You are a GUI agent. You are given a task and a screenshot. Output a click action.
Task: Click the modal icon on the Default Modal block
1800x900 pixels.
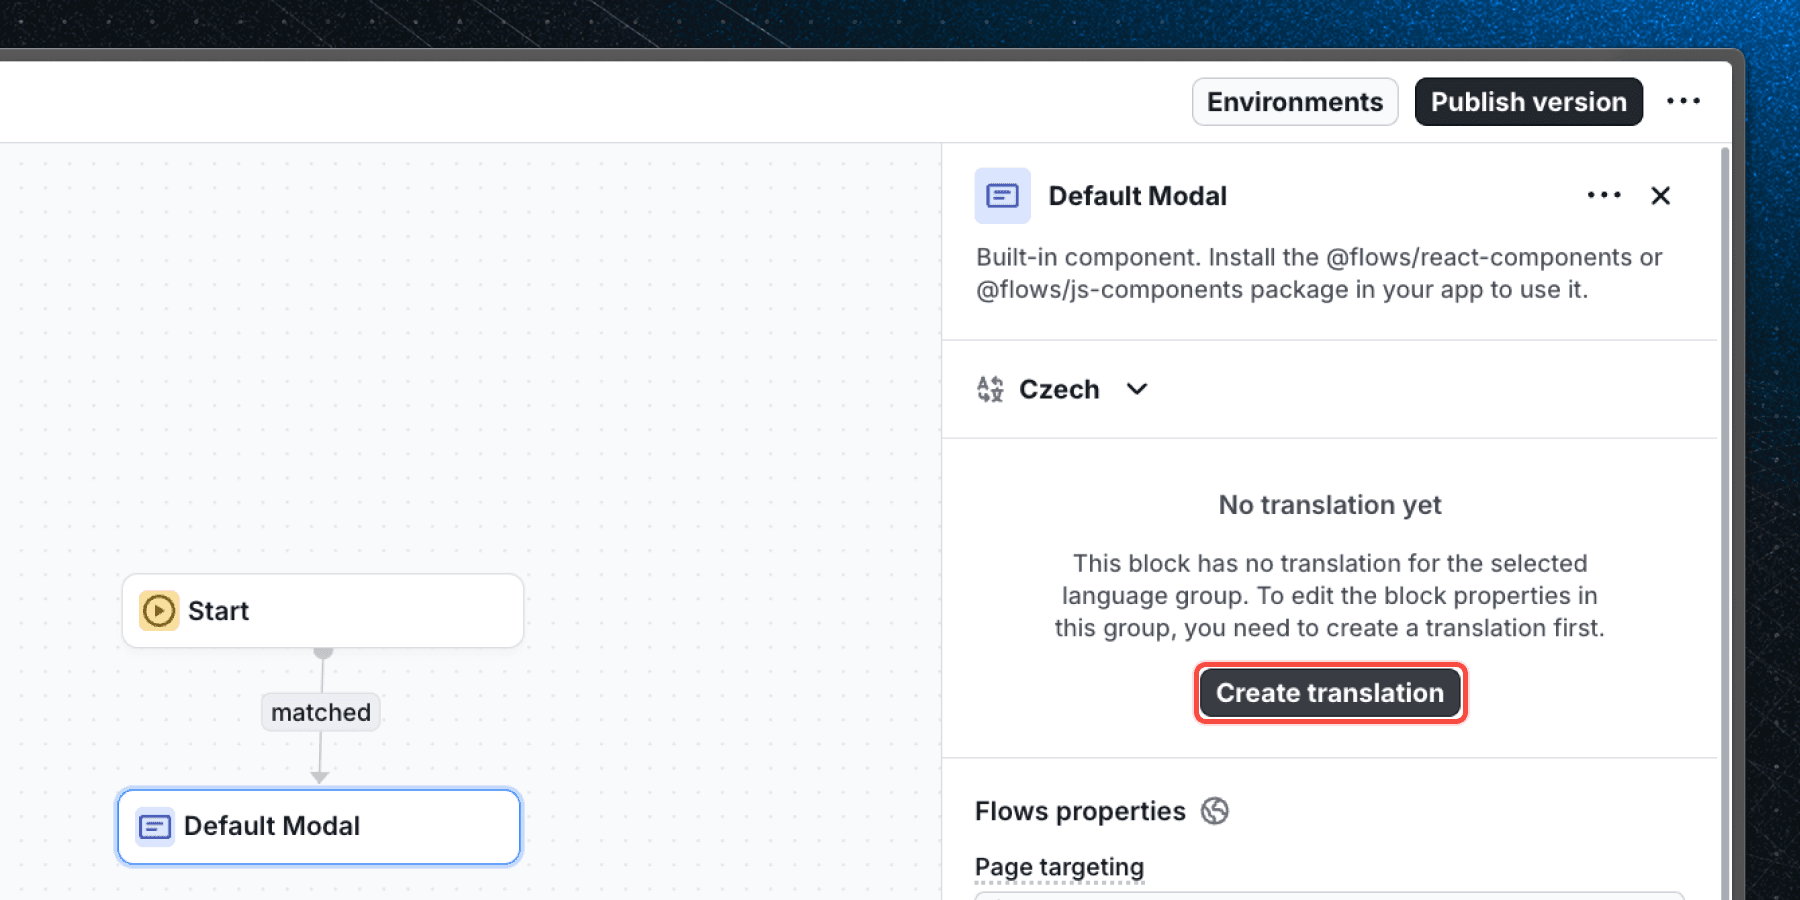tap(155, 827)
